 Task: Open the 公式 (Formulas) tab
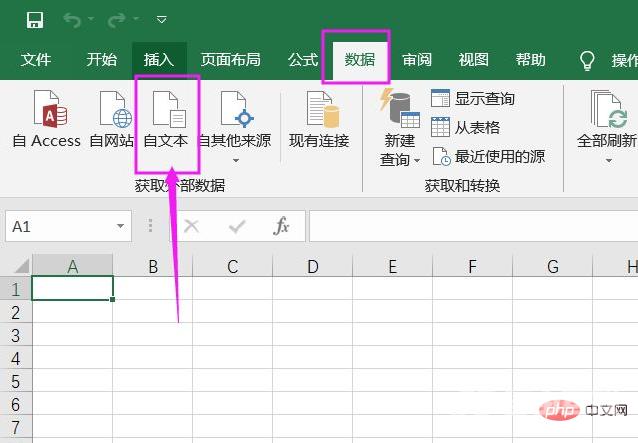(x=303, y=60)
